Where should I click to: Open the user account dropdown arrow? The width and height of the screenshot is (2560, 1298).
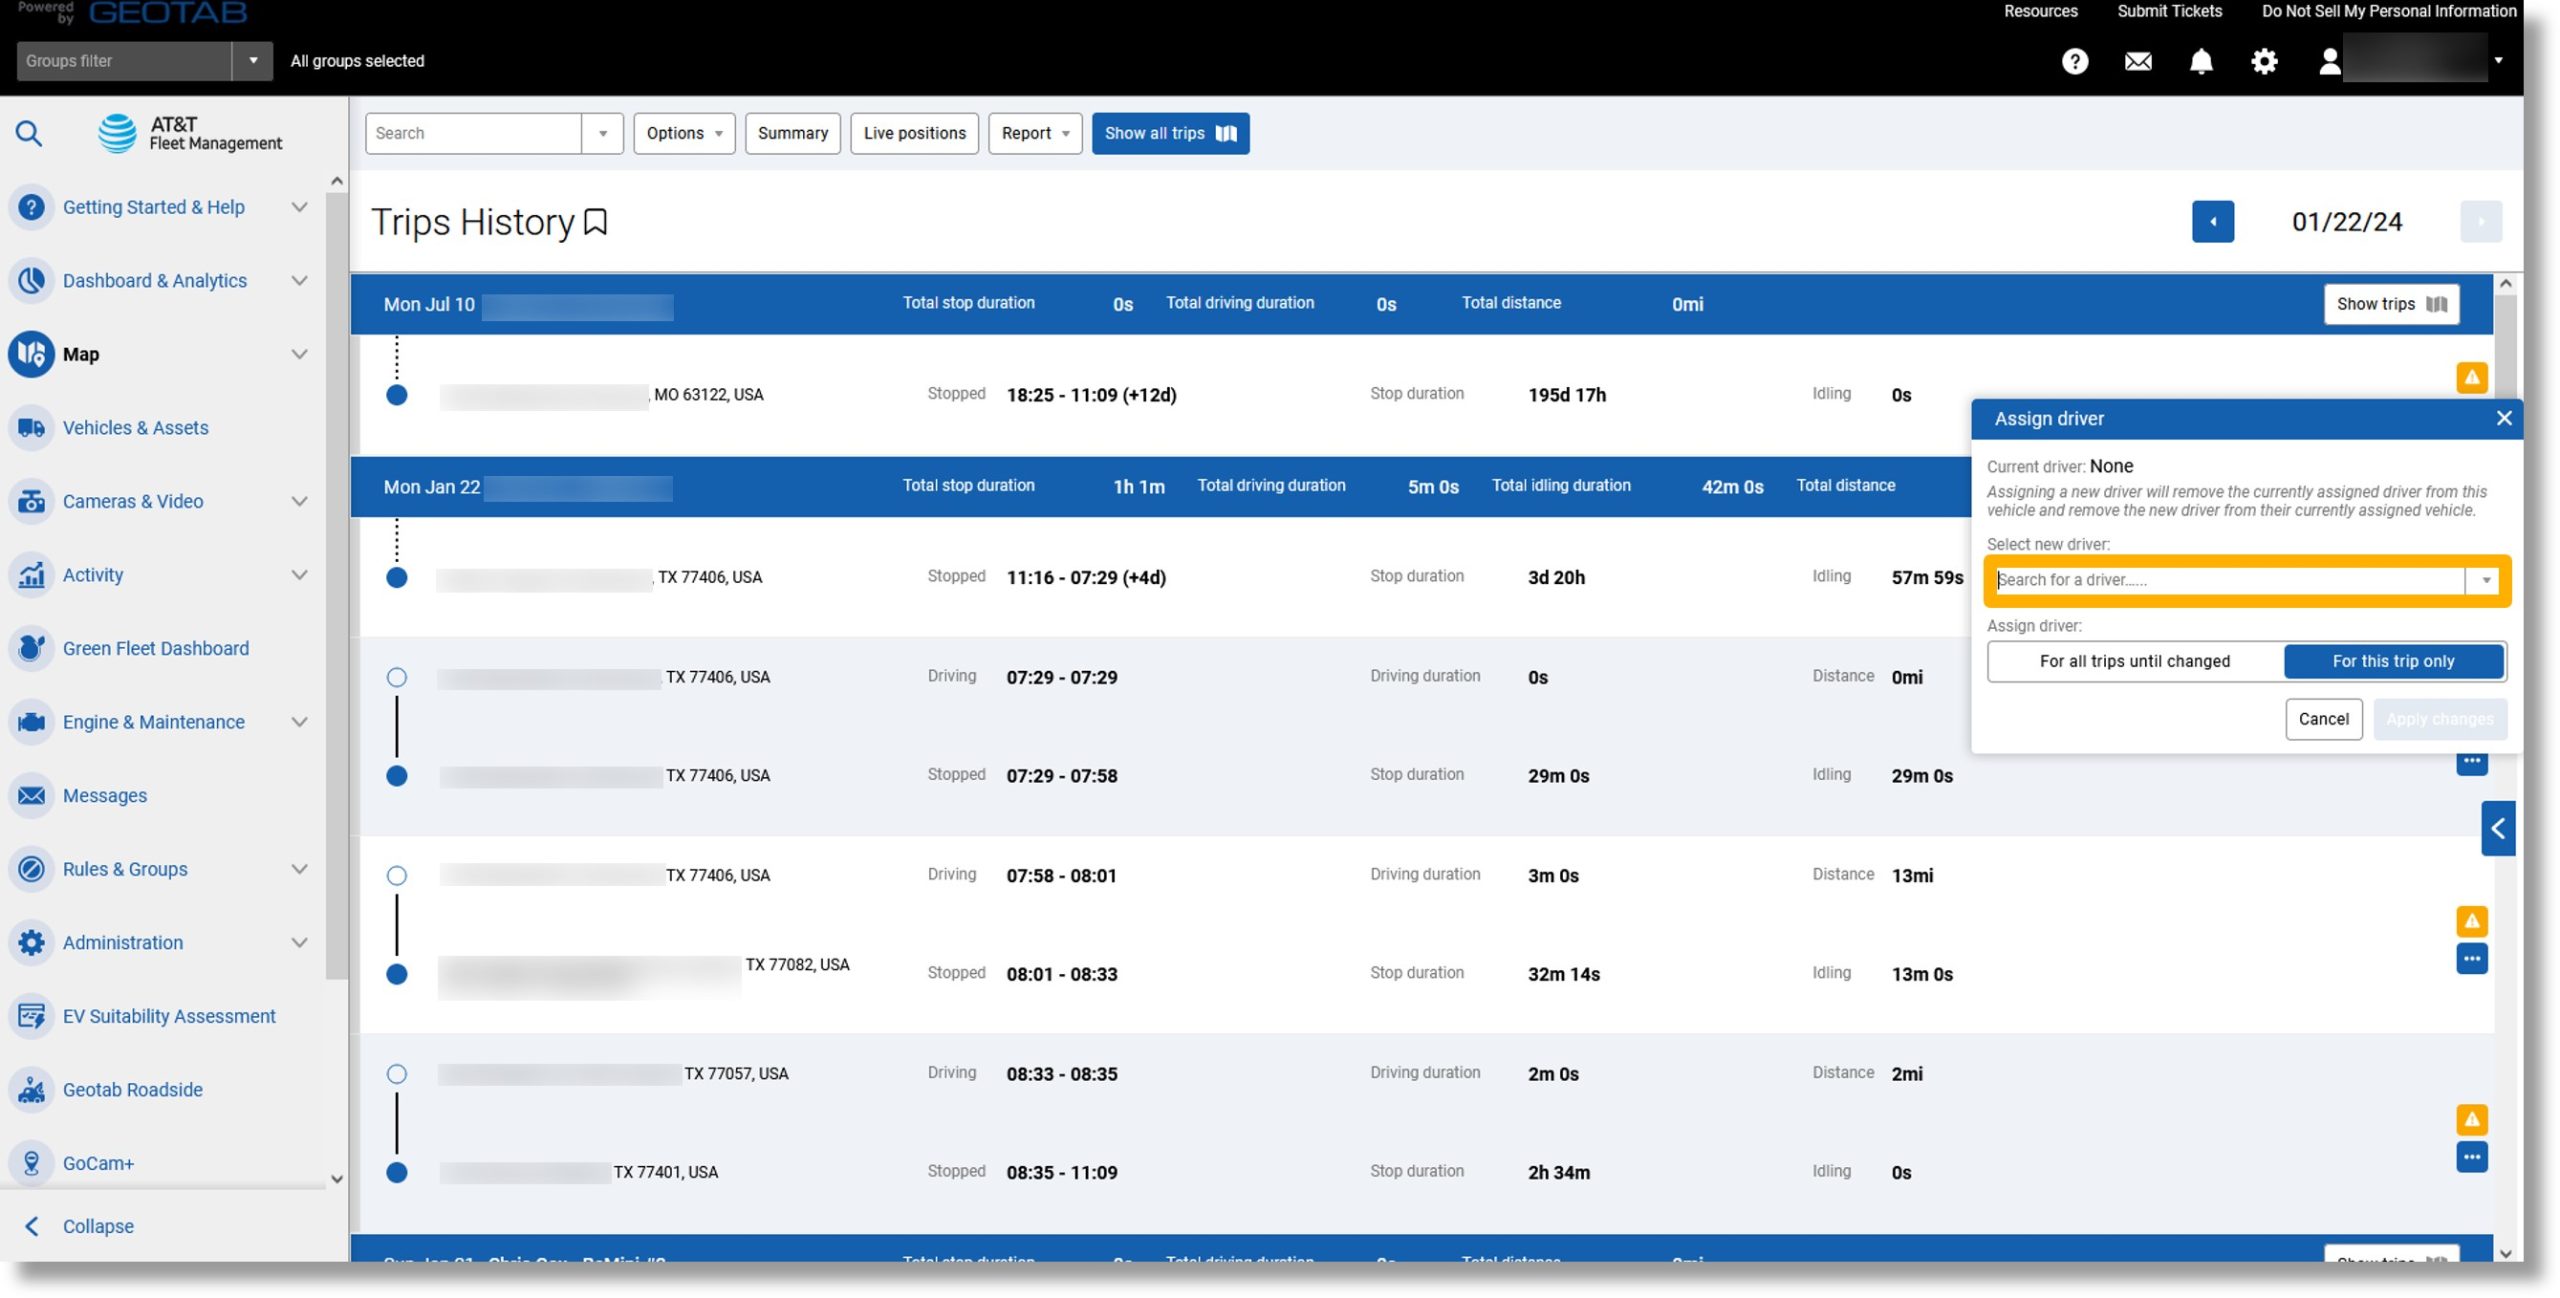(x=2498, y=61)
